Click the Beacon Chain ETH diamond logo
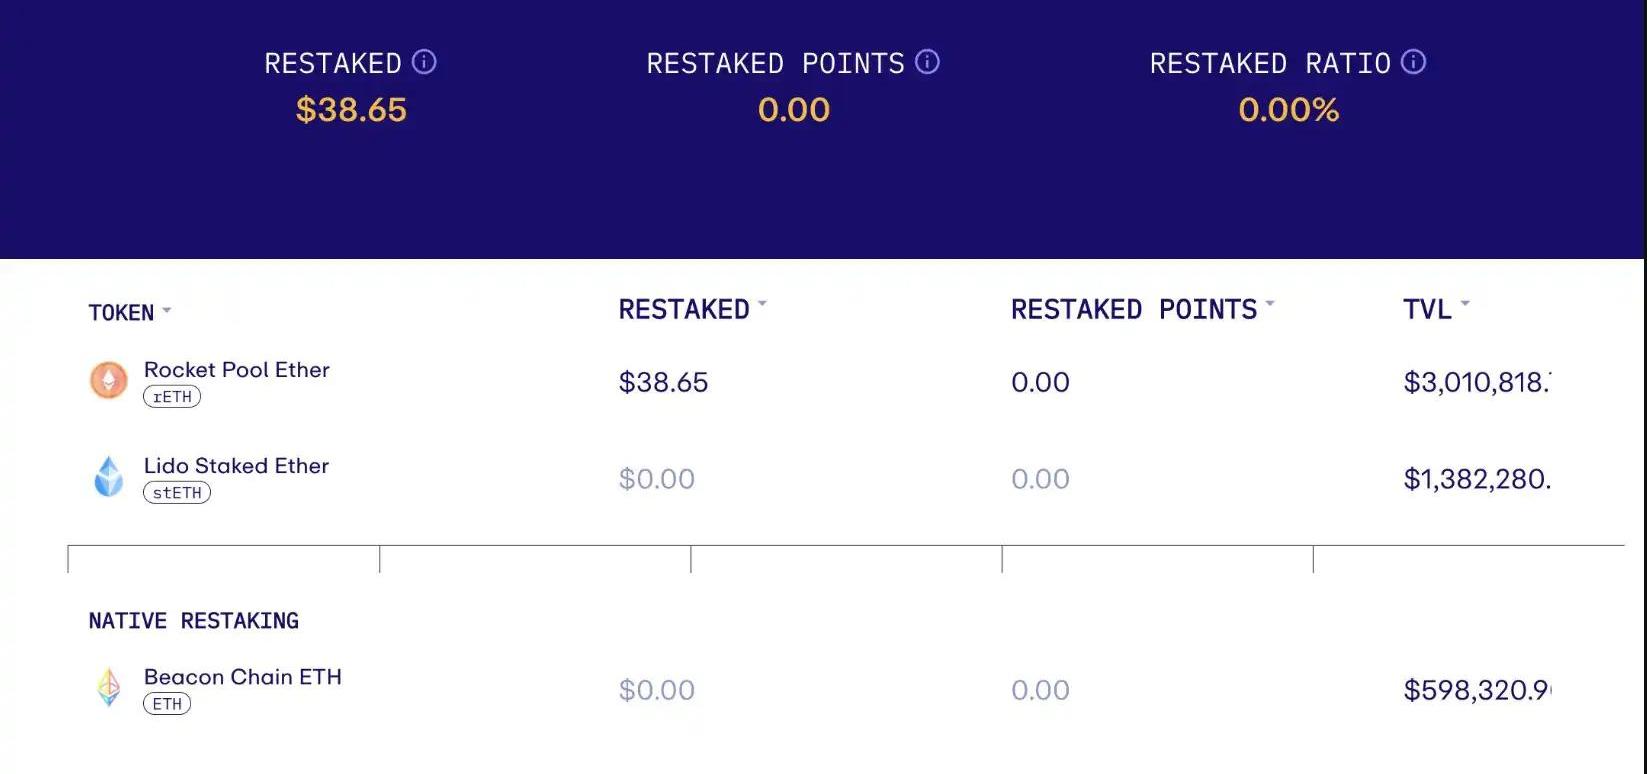The width and height of the screenshot is (1647, 774). pyautogui.click(x=109, y=688)
